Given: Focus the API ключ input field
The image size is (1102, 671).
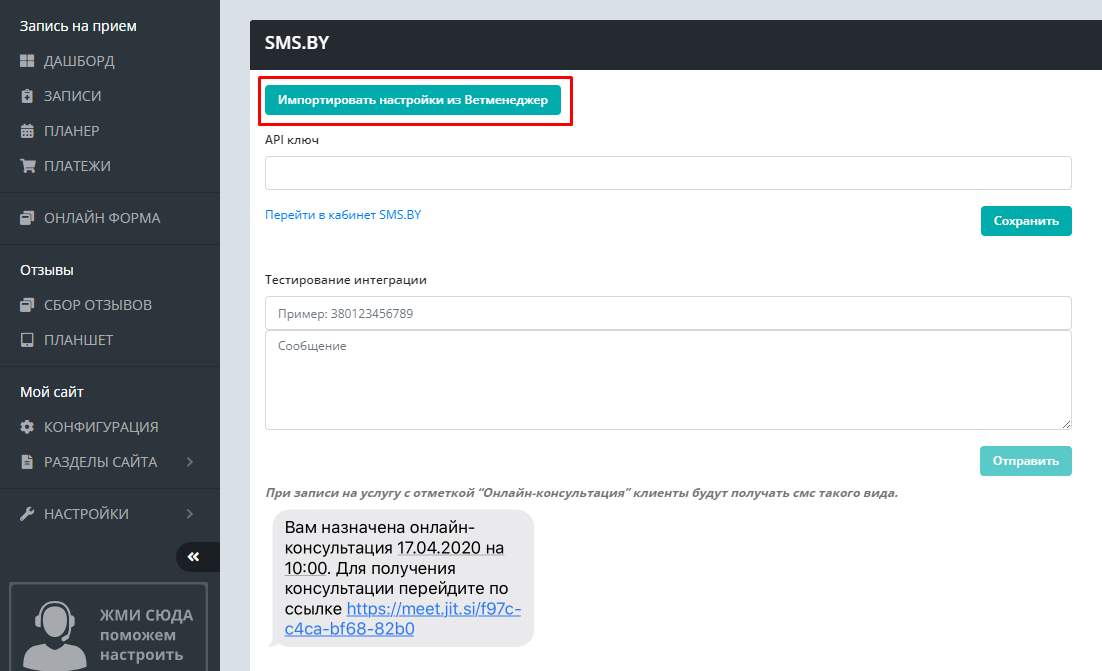Looking at the screenshot, I should (668, 173).
